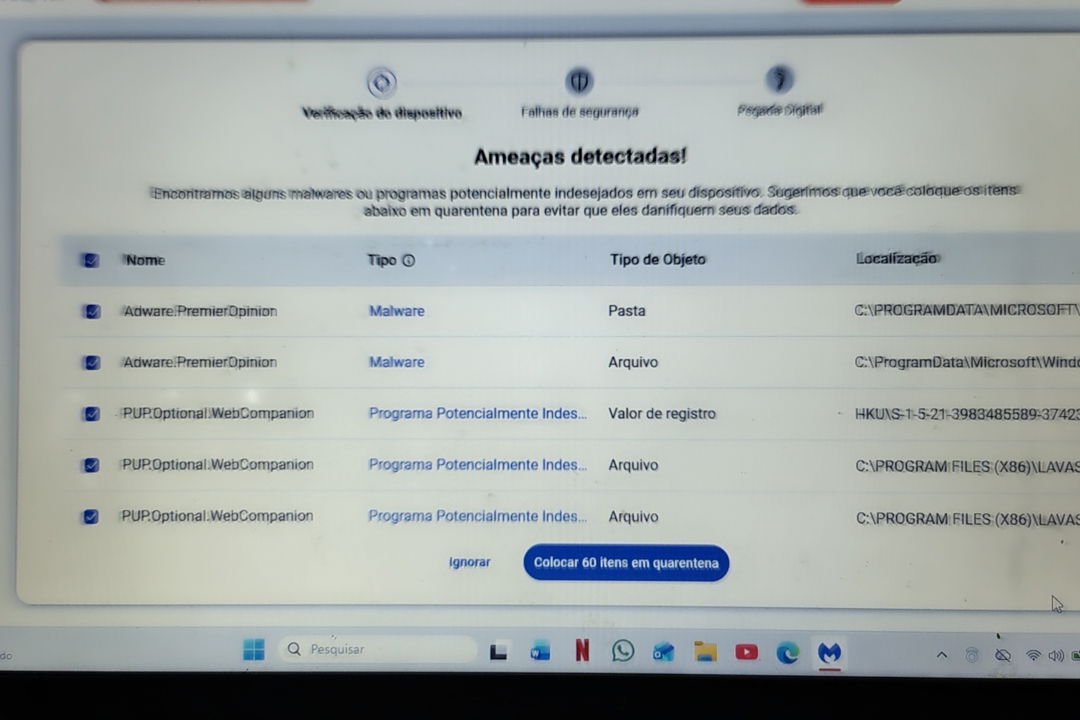Uncheck Adware.PremierOpinion Arquivo row checkbox
The width and height of the screenshot is (1080, 720).
92,362
